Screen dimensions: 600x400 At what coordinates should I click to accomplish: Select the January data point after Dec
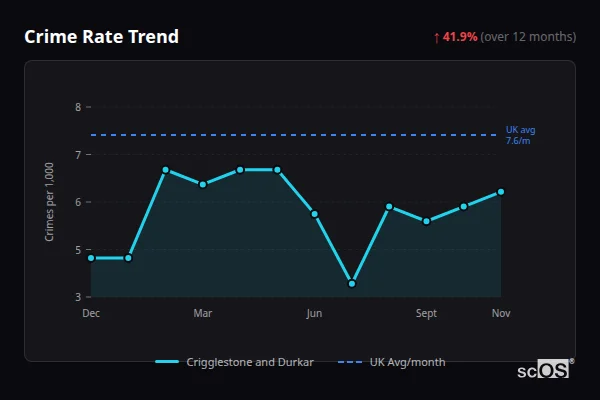pyautogui.click(x=128, y=258)
